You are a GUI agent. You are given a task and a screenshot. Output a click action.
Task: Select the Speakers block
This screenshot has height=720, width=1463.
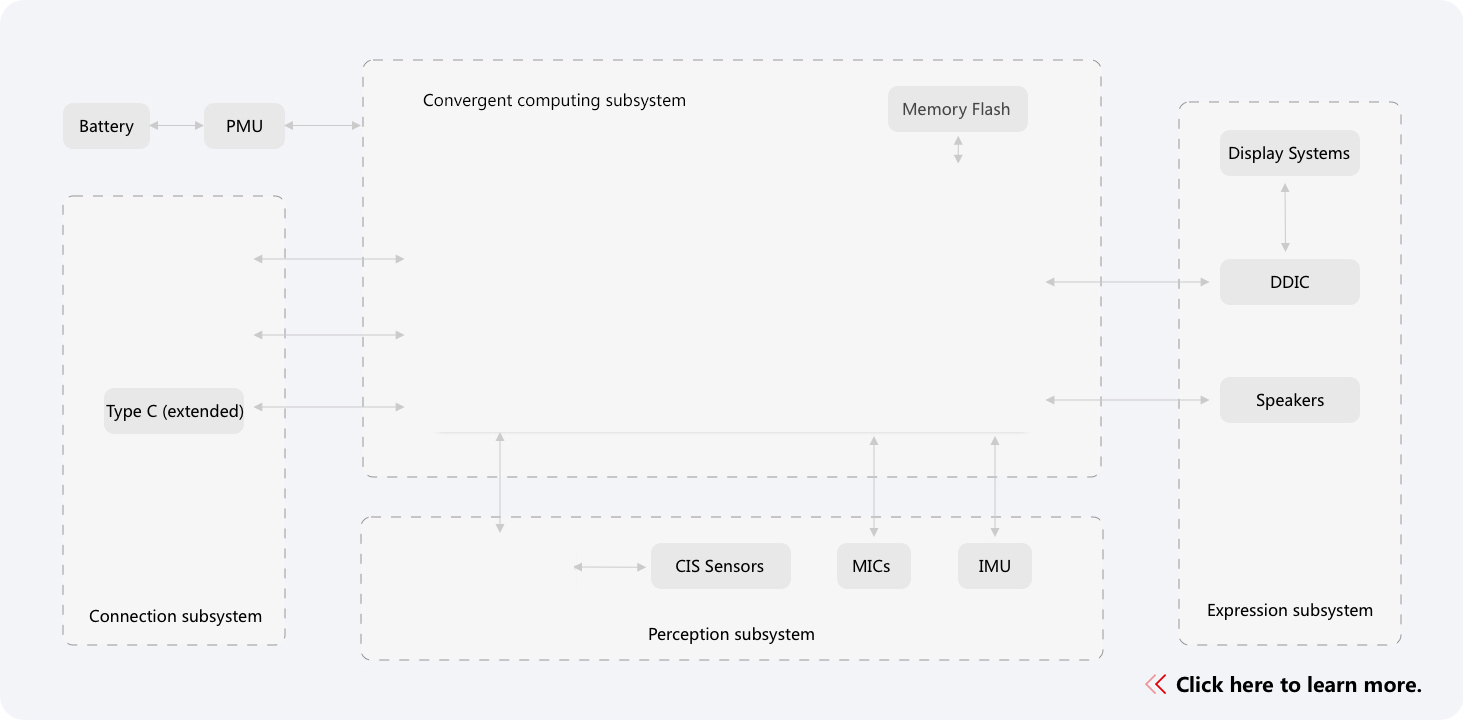[x=1289, y=400]
